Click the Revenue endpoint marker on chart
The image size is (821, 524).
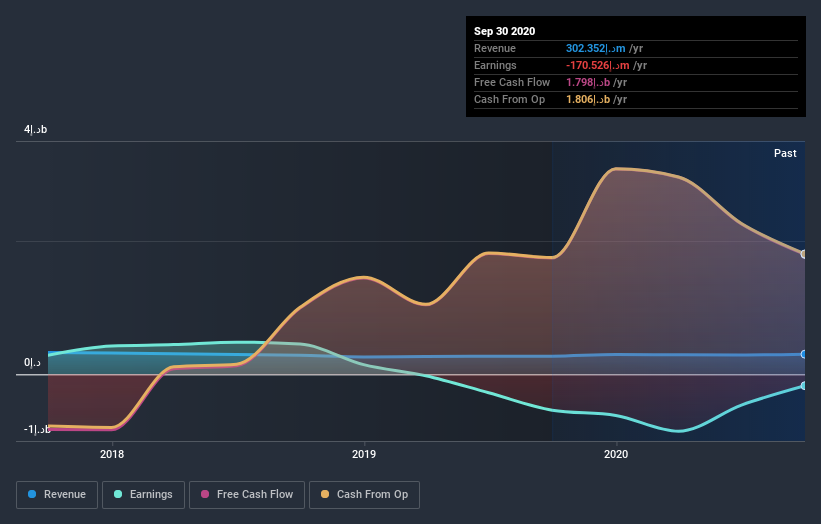[803, 354]
